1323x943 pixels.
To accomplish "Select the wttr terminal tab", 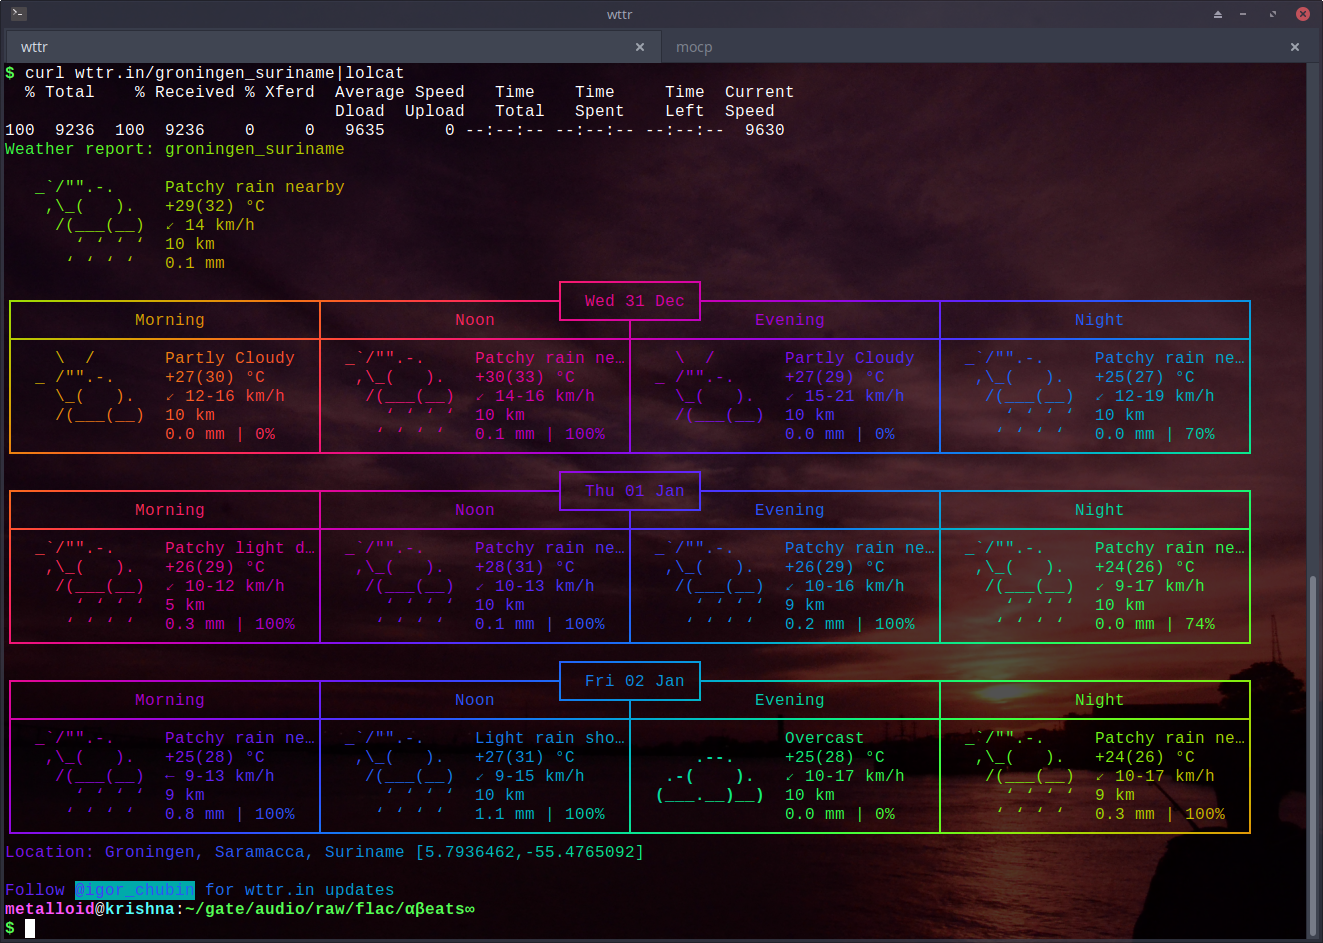I will (35, 47).
